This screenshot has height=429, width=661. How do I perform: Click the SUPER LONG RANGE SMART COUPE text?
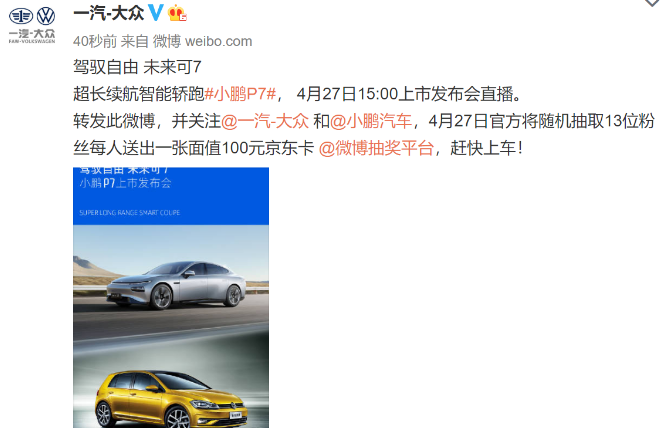coord(130,212)
